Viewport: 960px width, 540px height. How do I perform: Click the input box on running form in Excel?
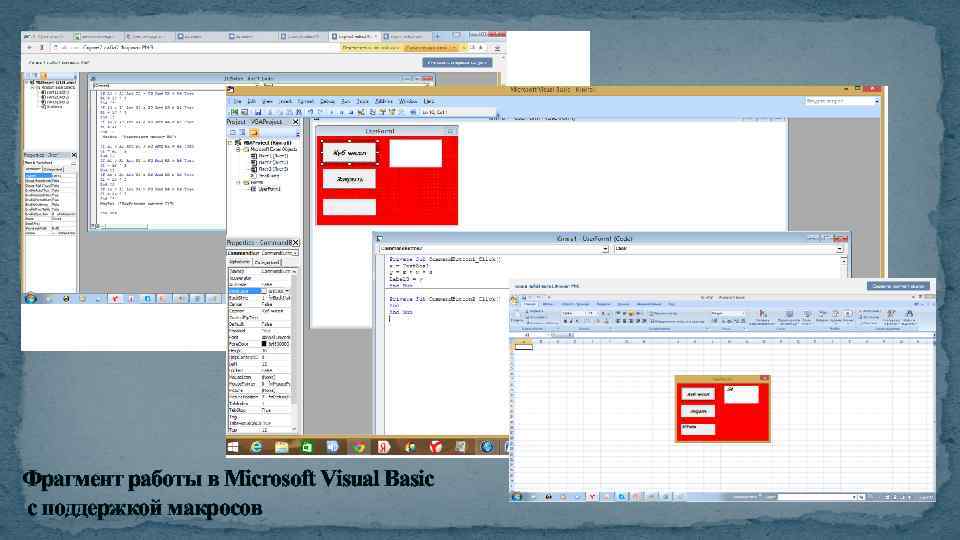point(741,394)
